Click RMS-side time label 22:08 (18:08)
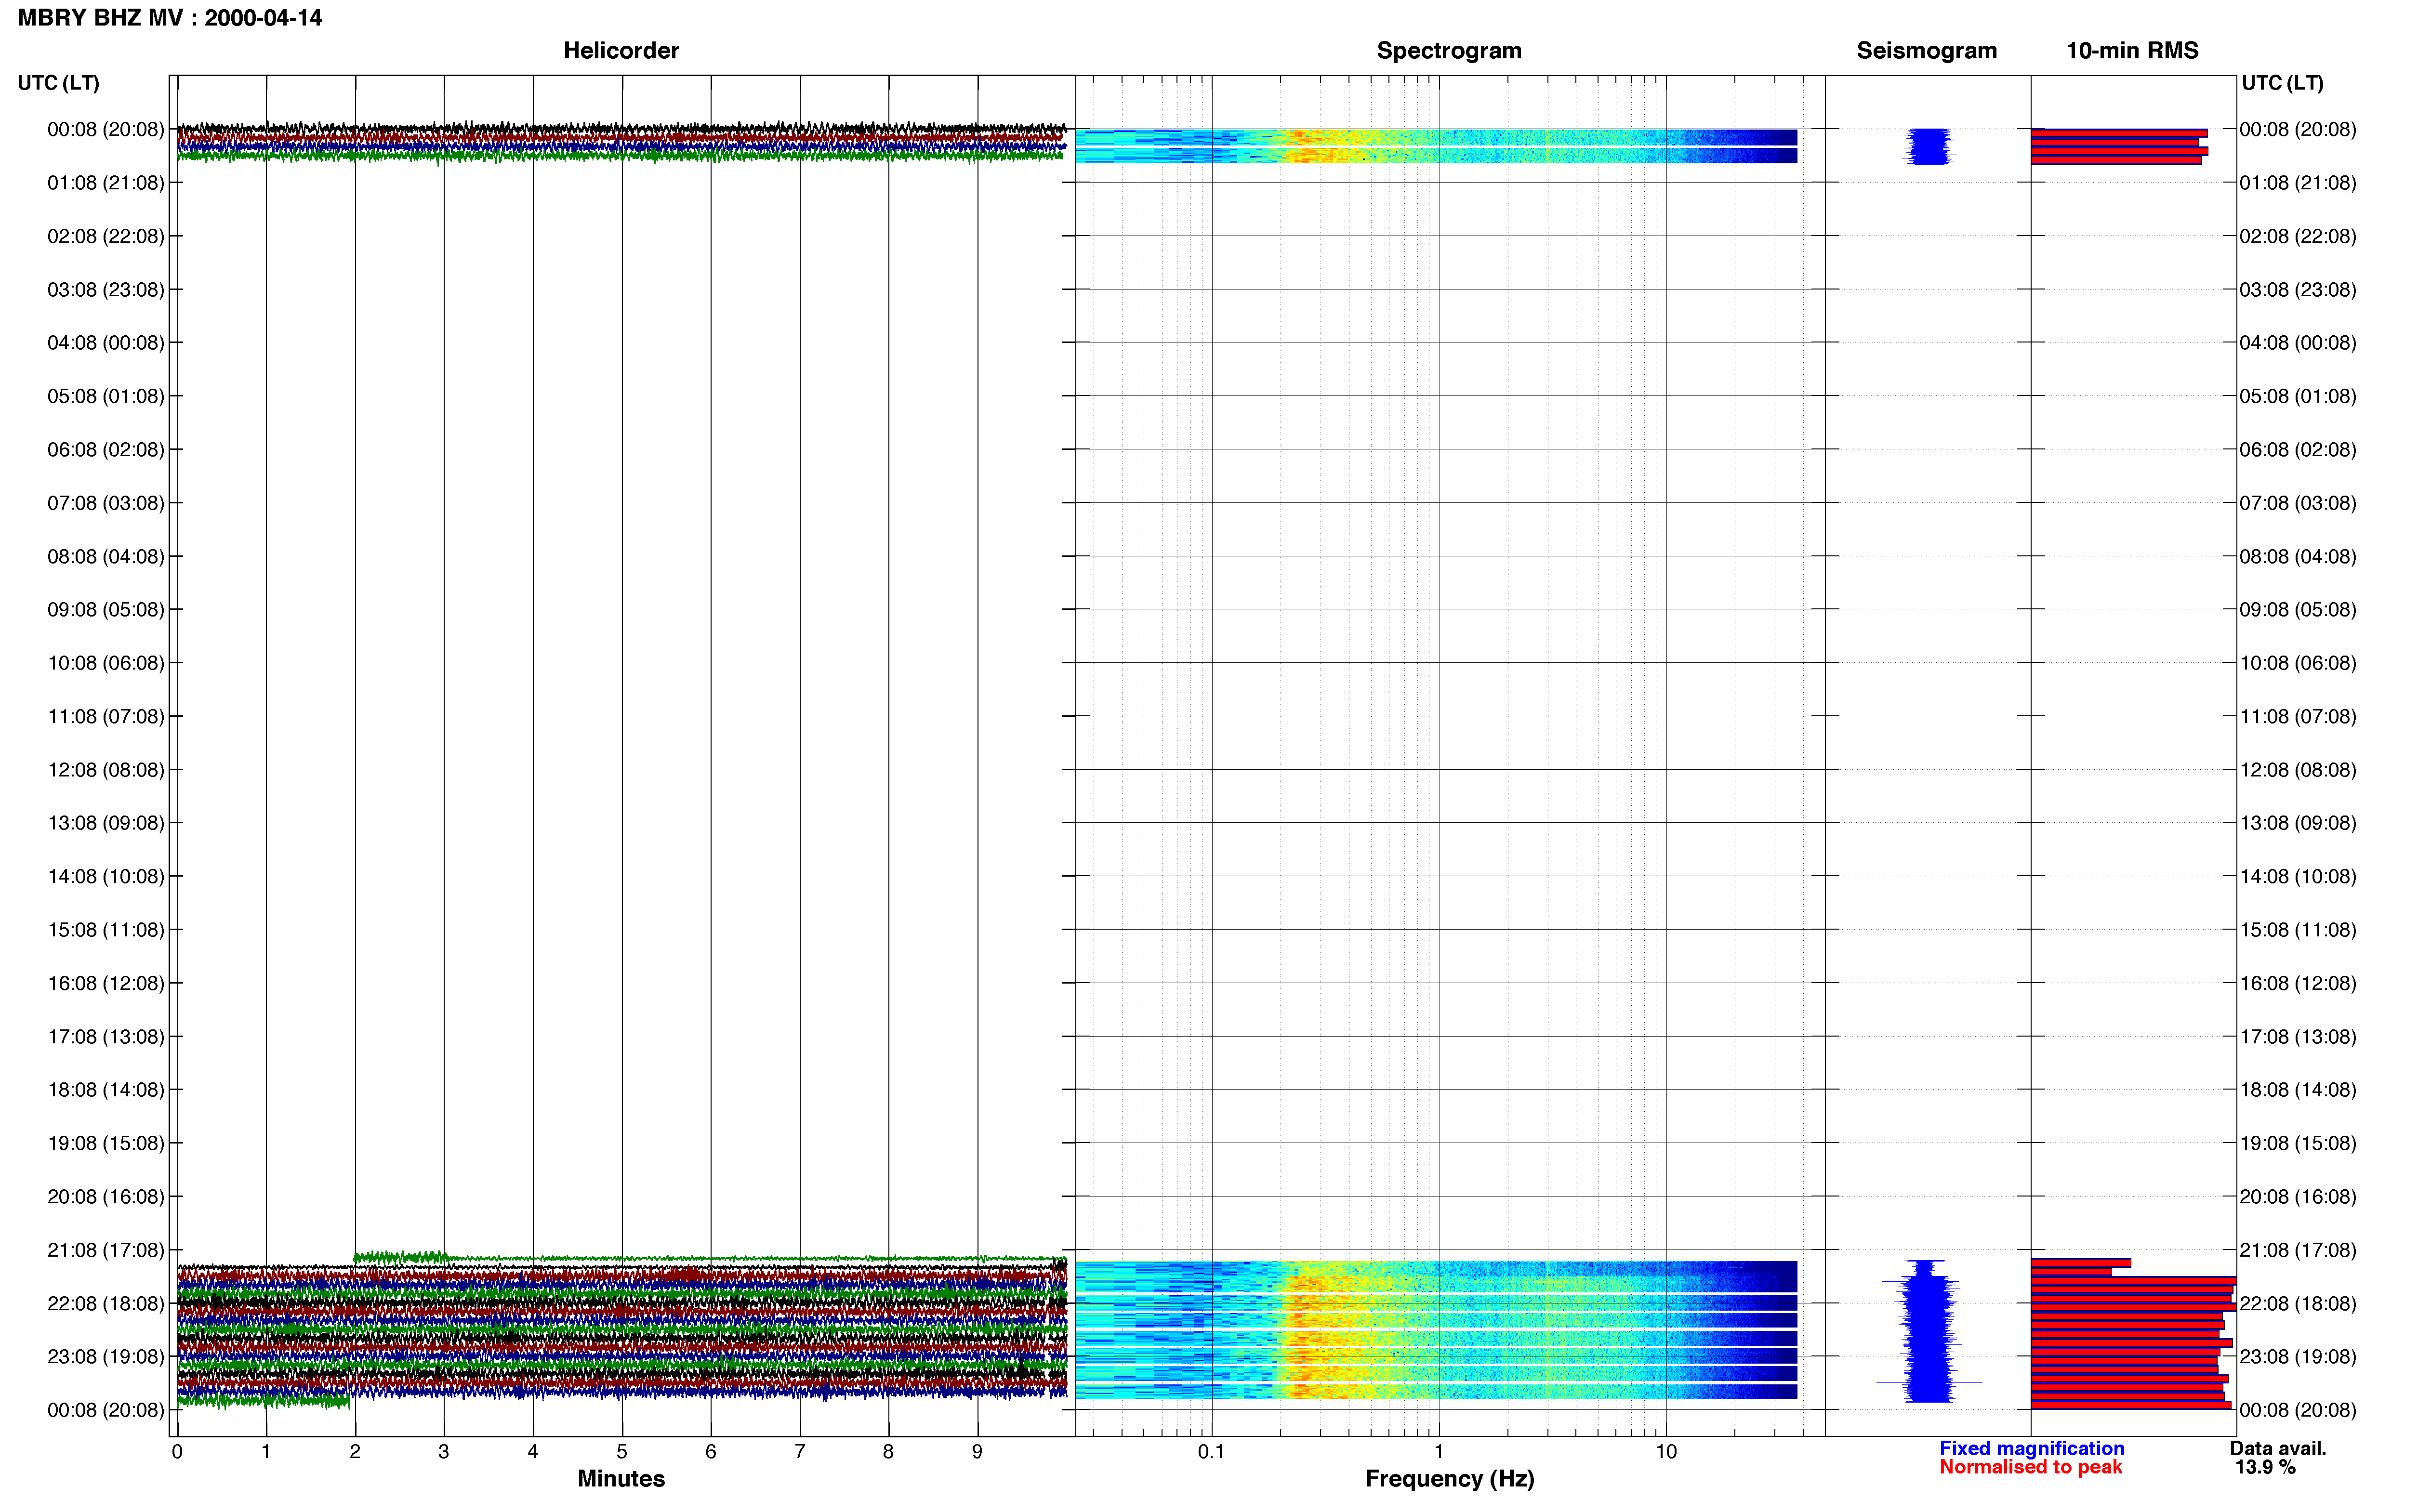The image size is (2418, 1512). coord(2298,1303)
